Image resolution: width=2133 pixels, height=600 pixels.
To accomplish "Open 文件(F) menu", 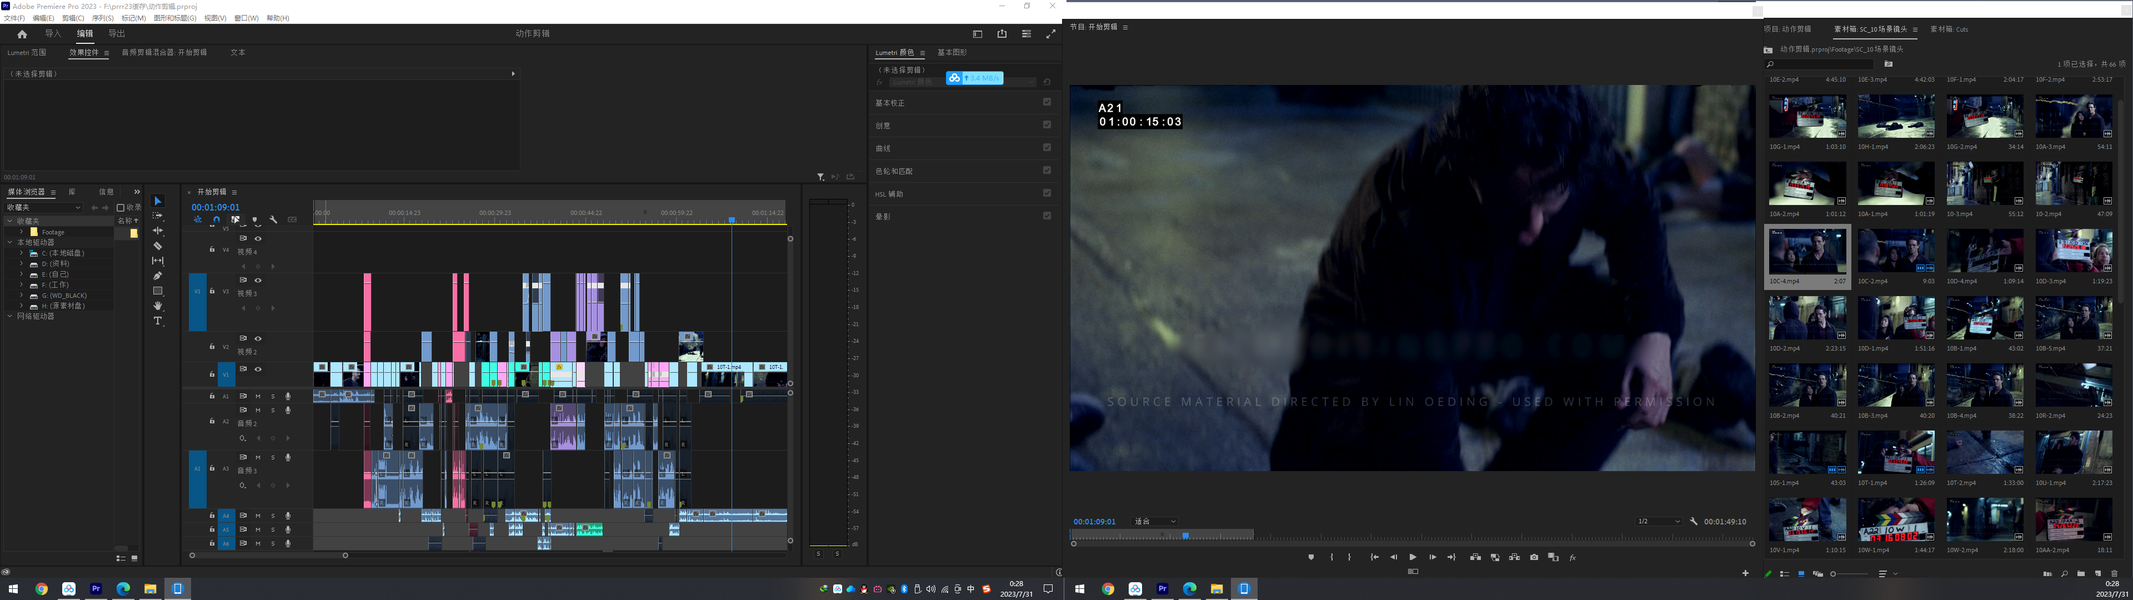I will pos(14,18).
